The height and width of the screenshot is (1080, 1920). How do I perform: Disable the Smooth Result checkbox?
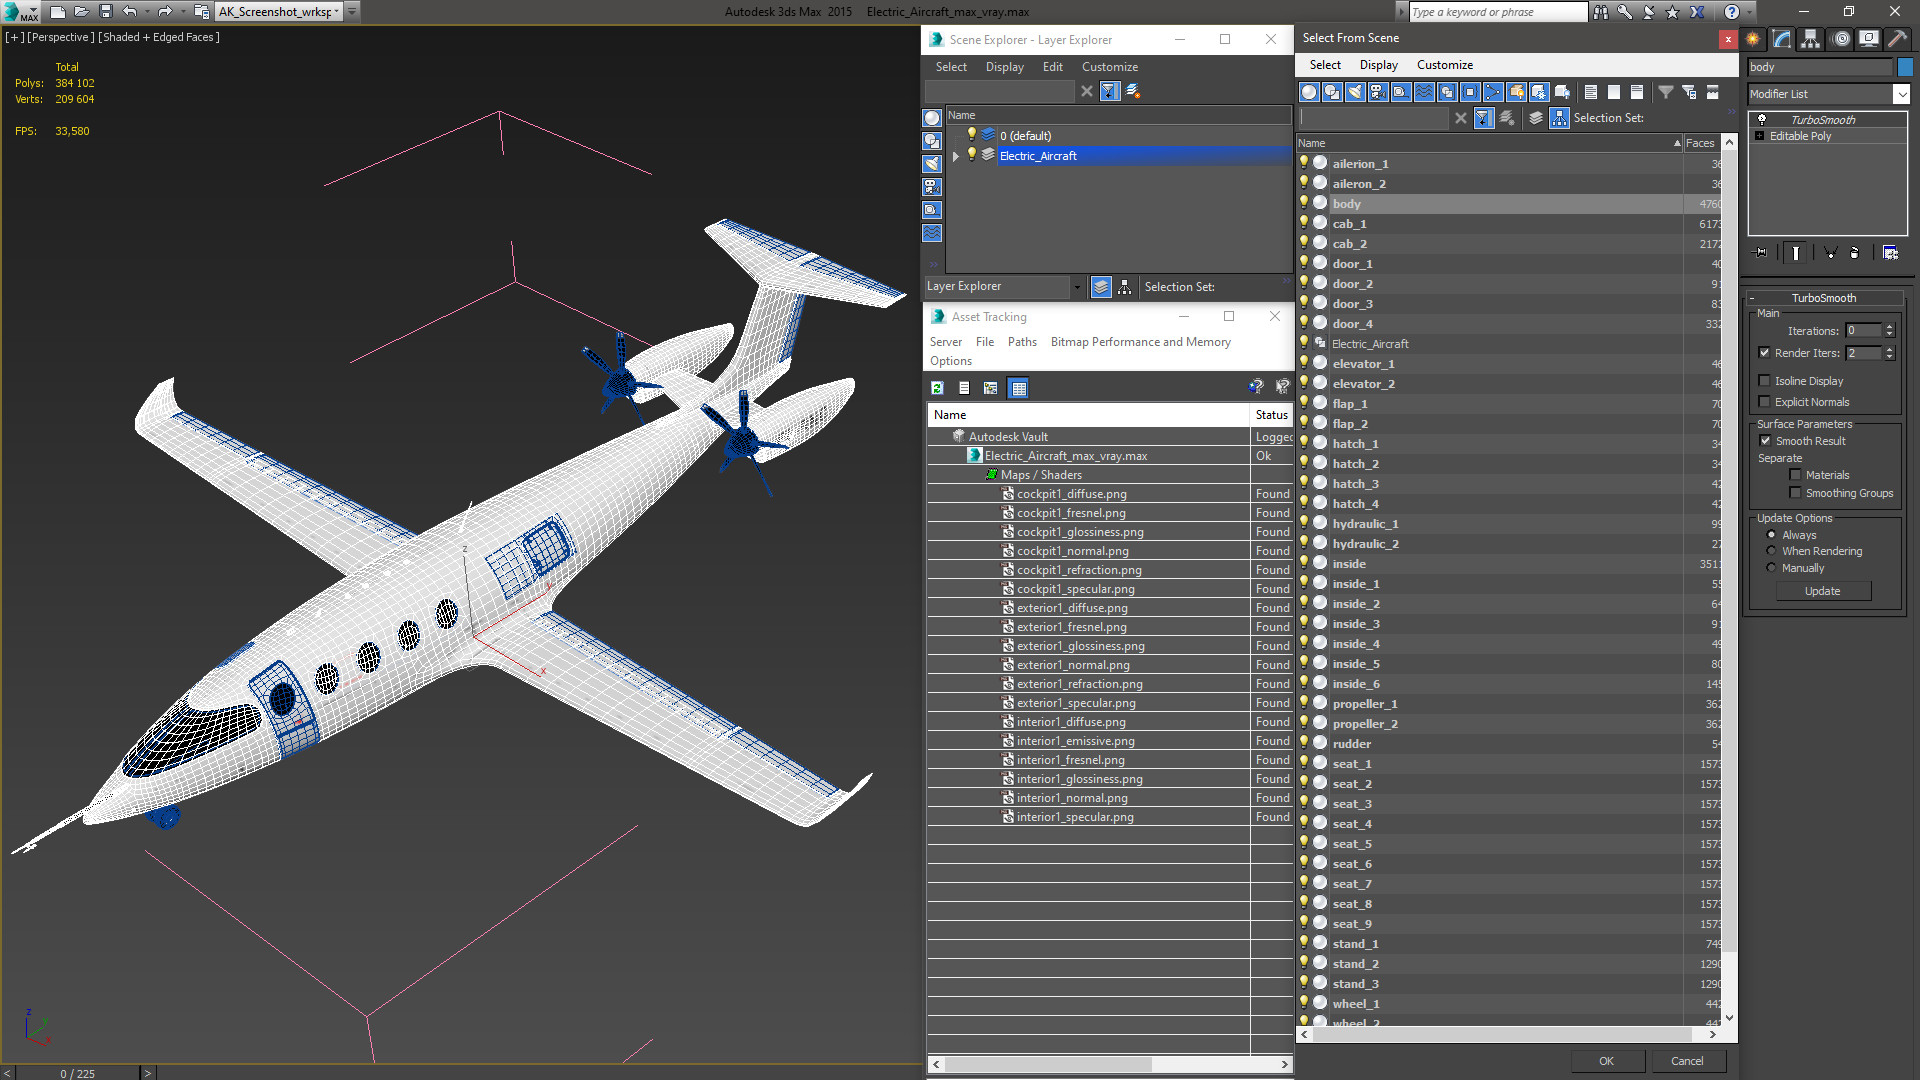click(x=1765, y=441)
